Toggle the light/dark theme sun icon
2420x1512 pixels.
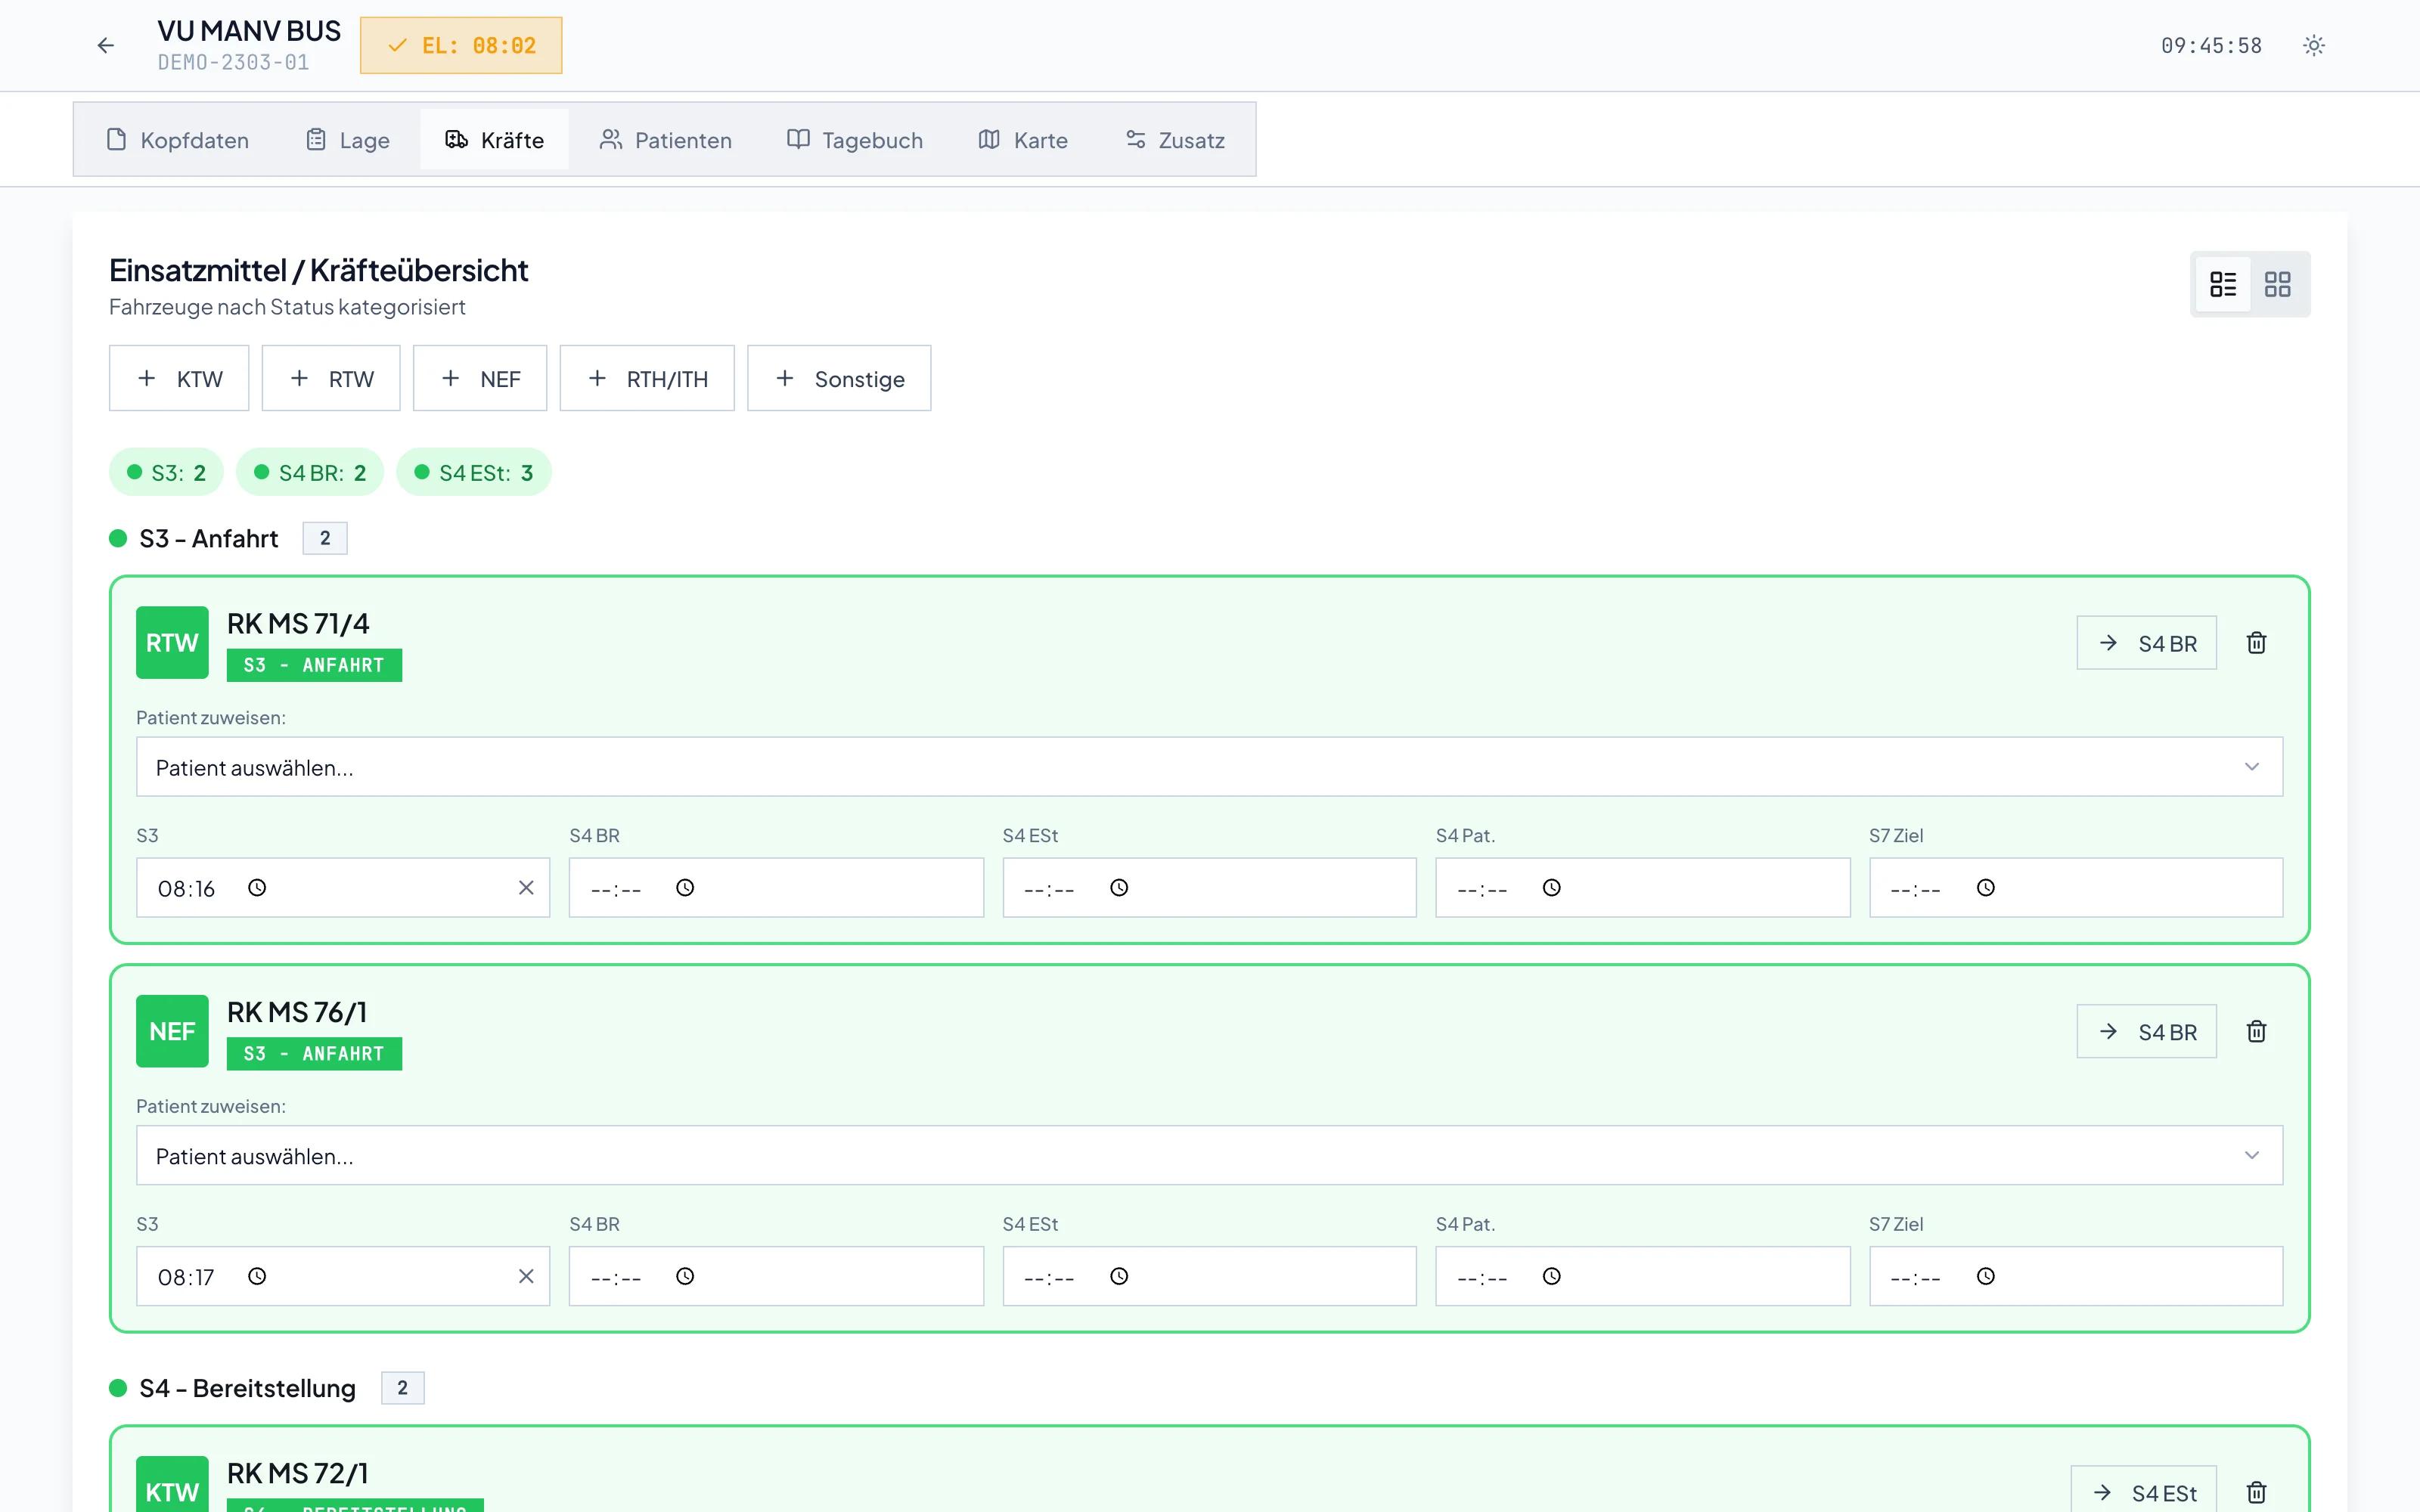(x=2314, y=45)
